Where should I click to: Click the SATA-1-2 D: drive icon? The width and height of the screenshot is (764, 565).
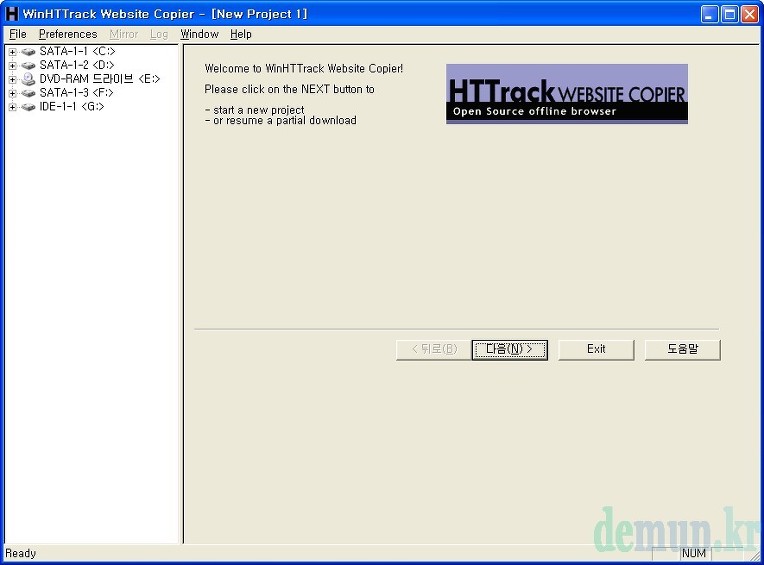28,65
